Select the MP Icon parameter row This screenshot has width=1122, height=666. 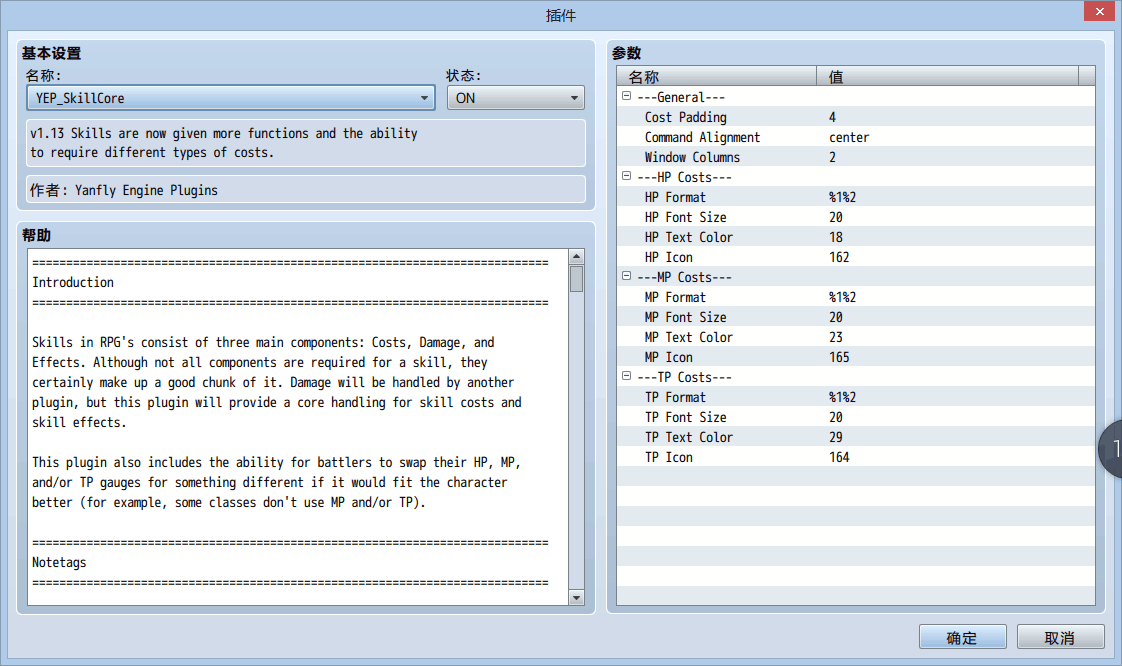[856, 358]
